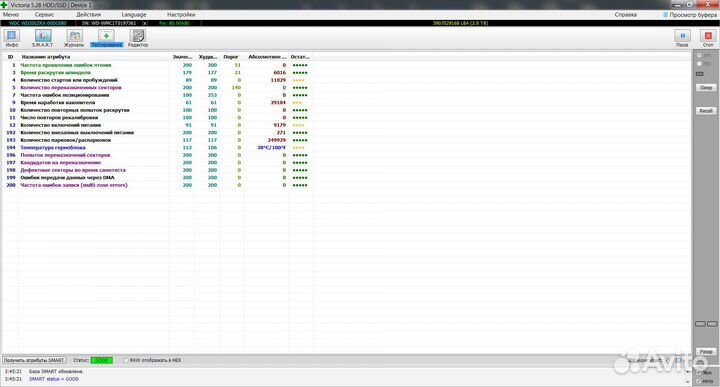Open Просмотр буфера buffer viewer

pos(690,15)
